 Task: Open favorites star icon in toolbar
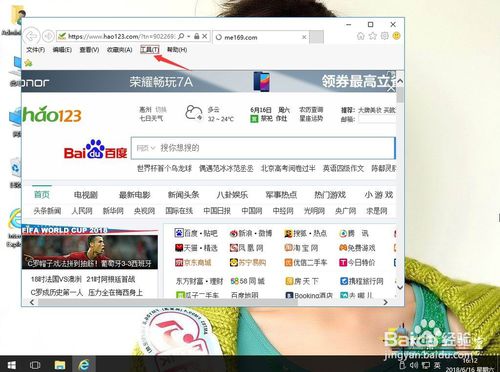coord(372,36)
